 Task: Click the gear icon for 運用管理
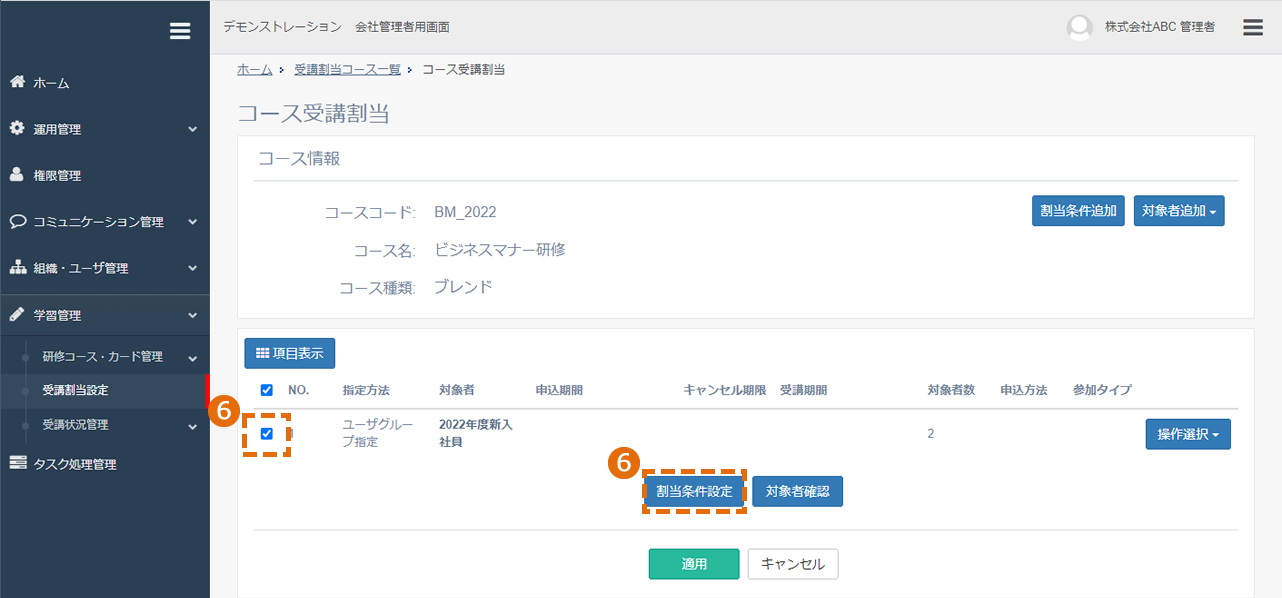tap(17, 129)
